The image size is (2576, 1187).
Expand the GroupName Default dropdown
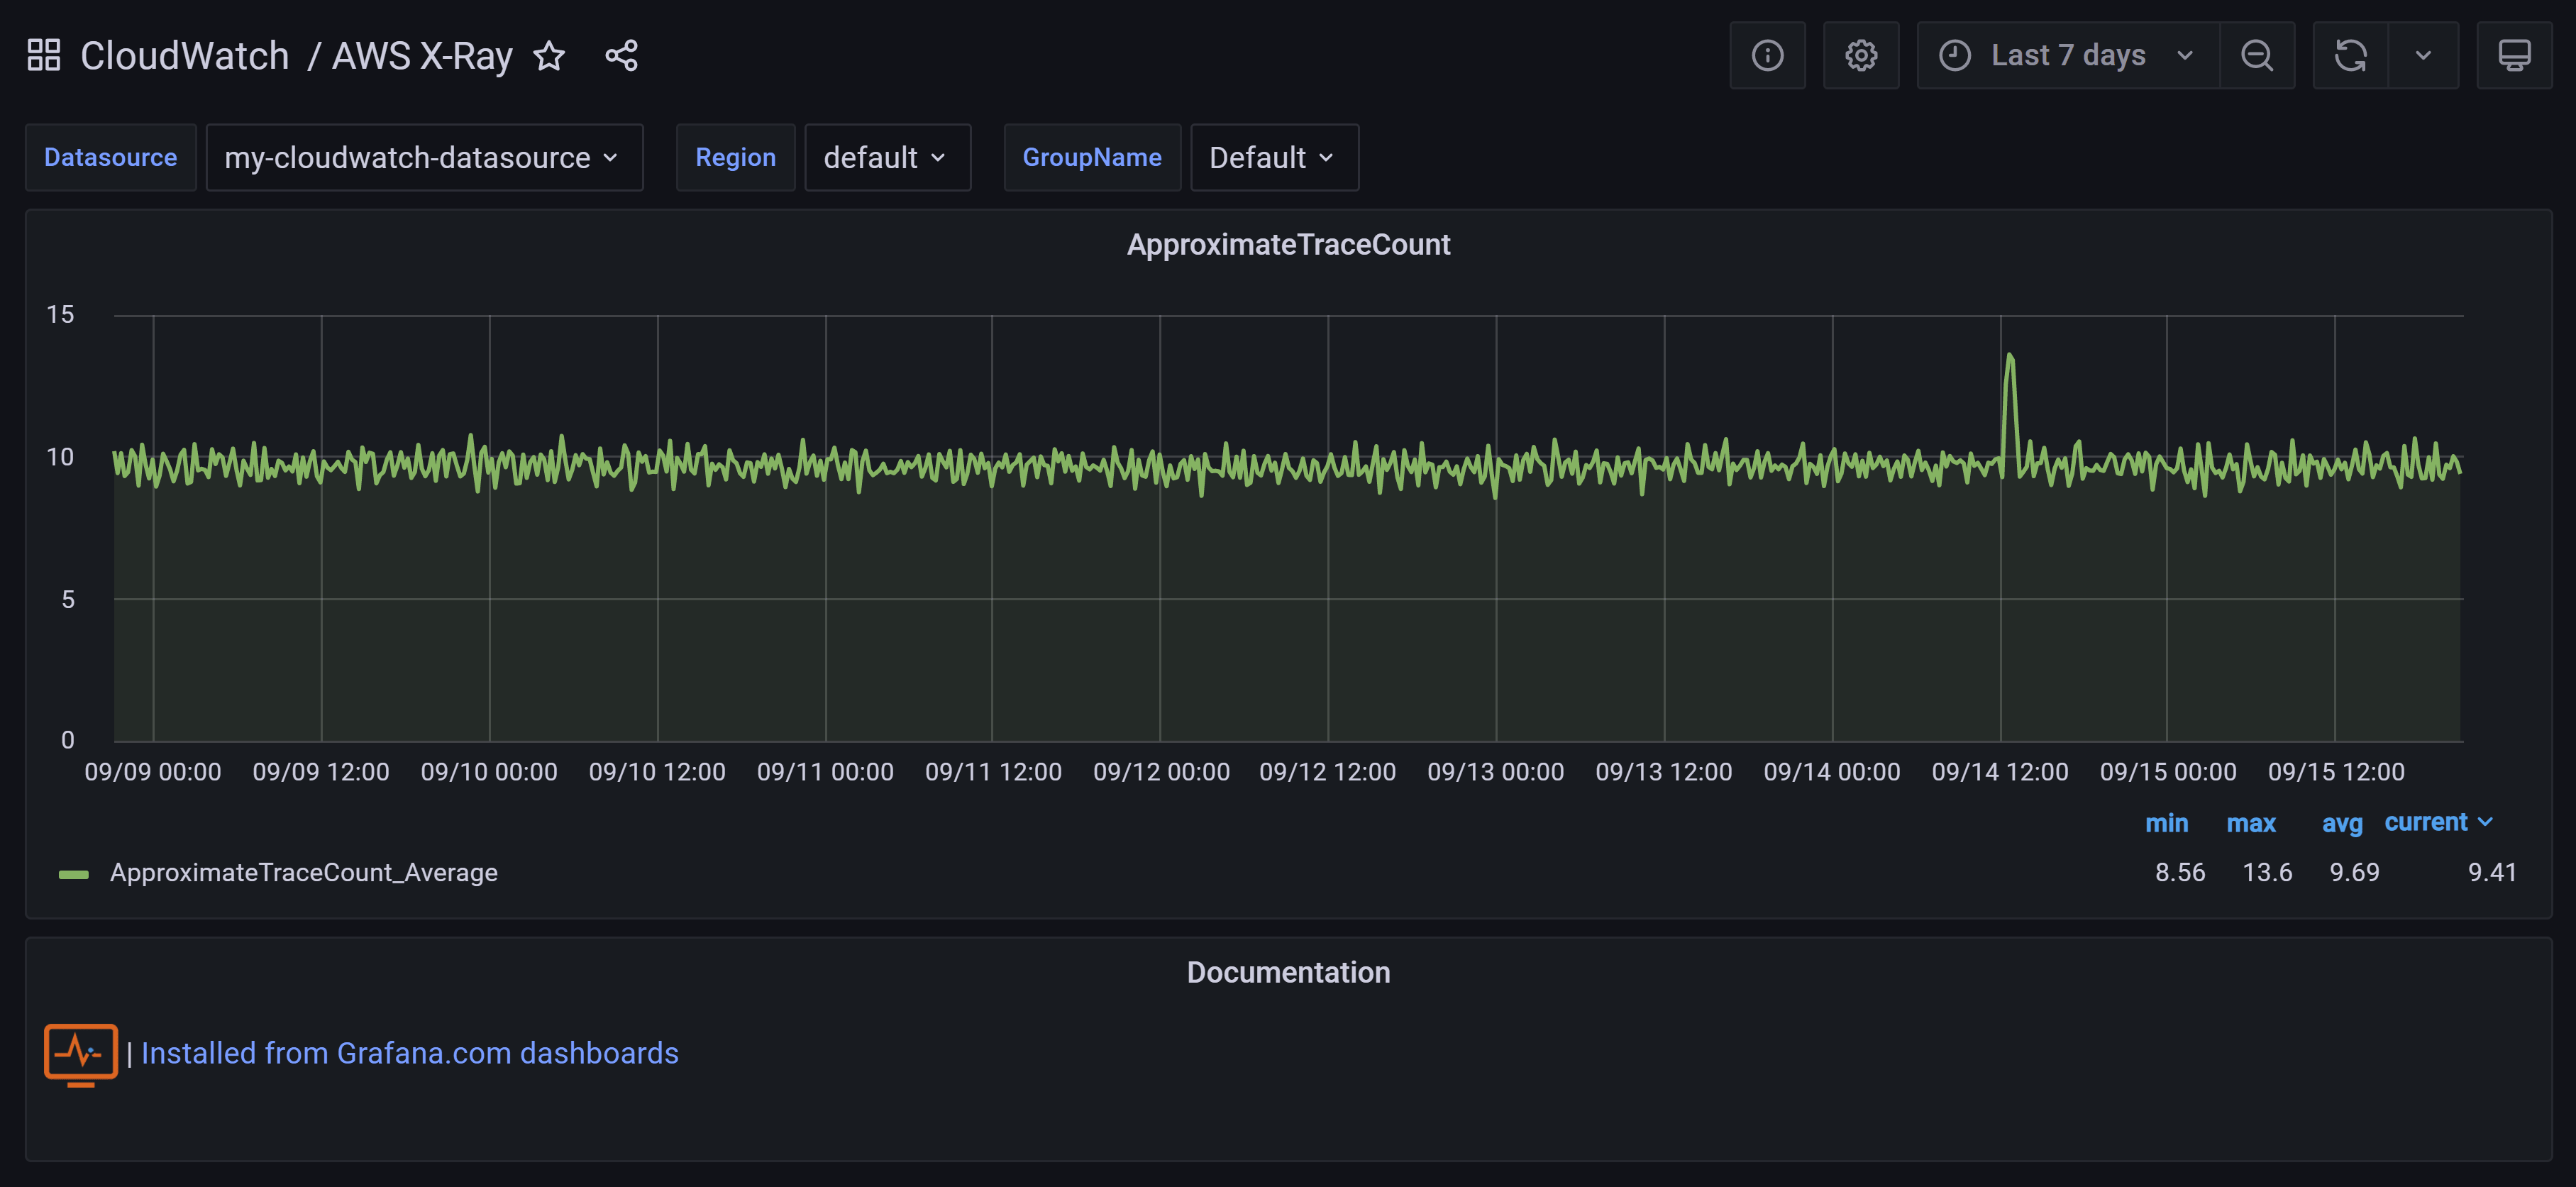1273,157
